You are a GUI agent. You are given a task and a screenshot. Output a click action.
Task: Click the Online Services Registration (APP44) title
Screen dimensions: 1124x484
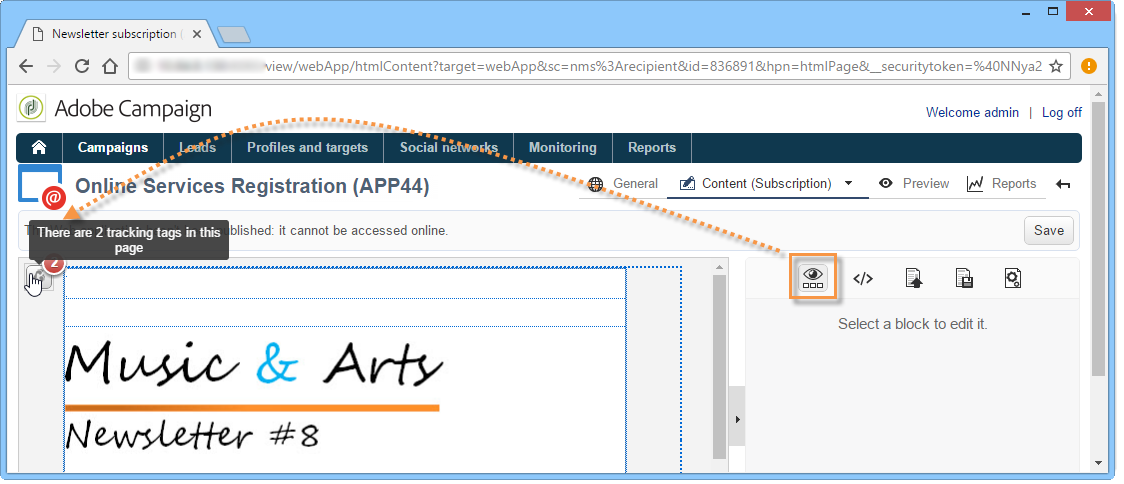coord(252,186)
